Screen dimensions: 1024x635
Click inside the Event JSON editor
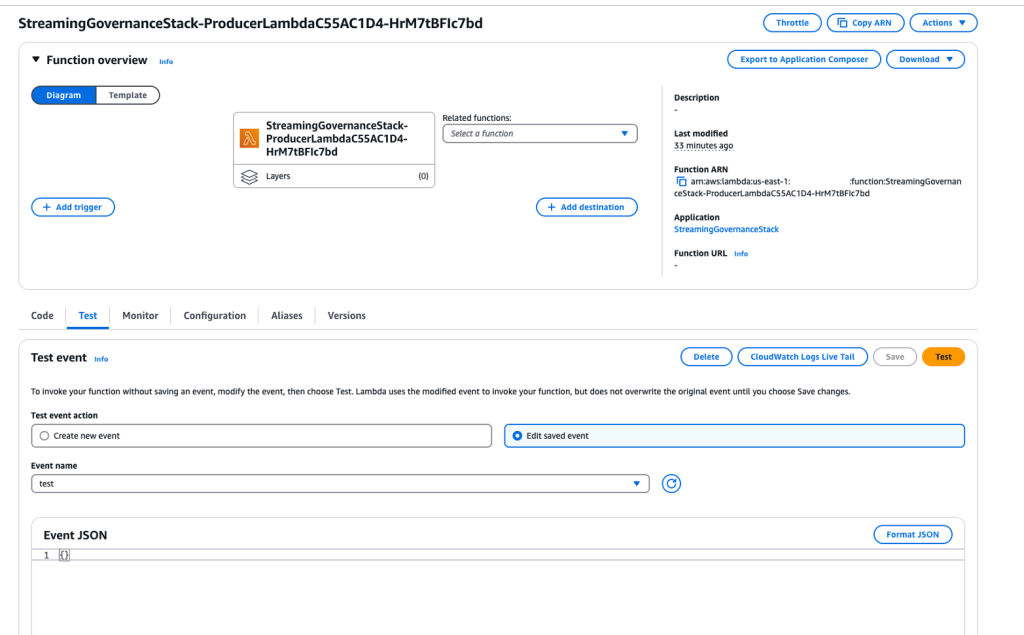click(300, 554)
